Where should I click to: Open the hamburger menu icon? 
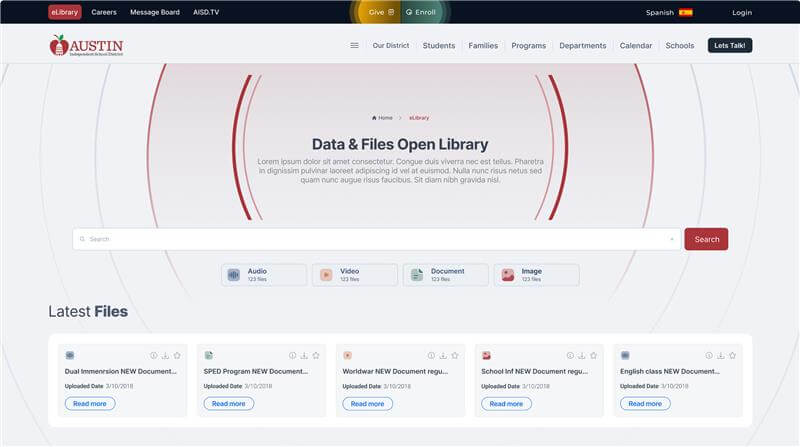coord(354,45)
